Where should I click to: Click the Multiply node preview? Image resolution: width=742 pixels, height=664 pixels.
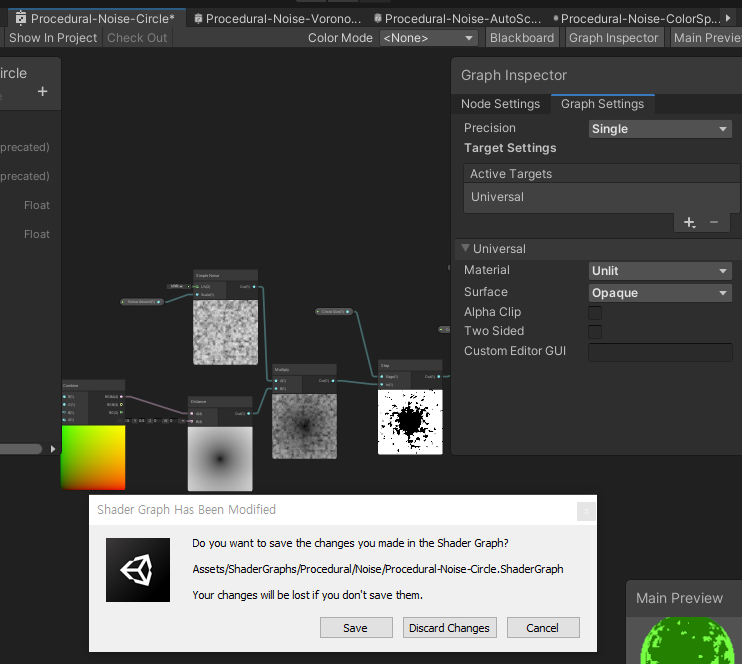[304, 426]
